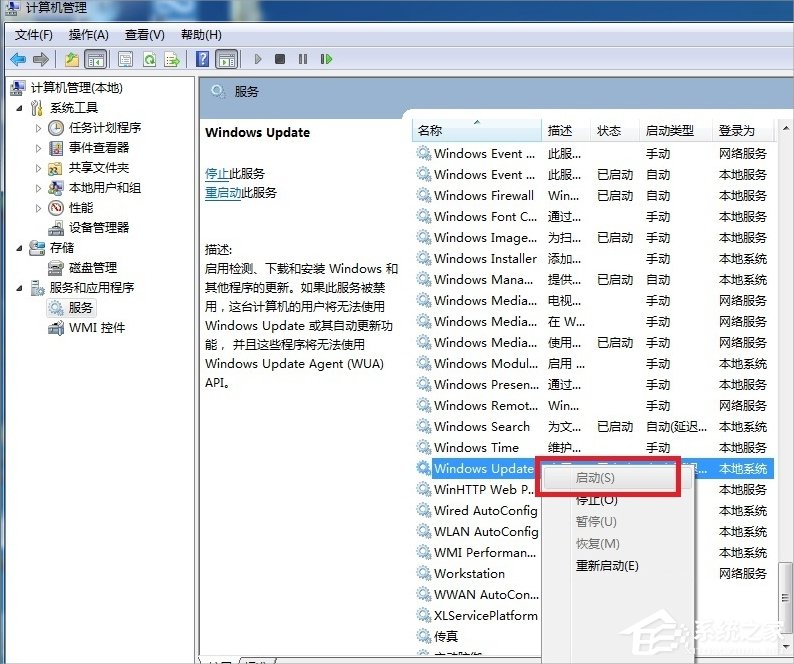794x664 pixels.
Task: Select the Windows Firewall service row
Action: (x=592, y=196)
